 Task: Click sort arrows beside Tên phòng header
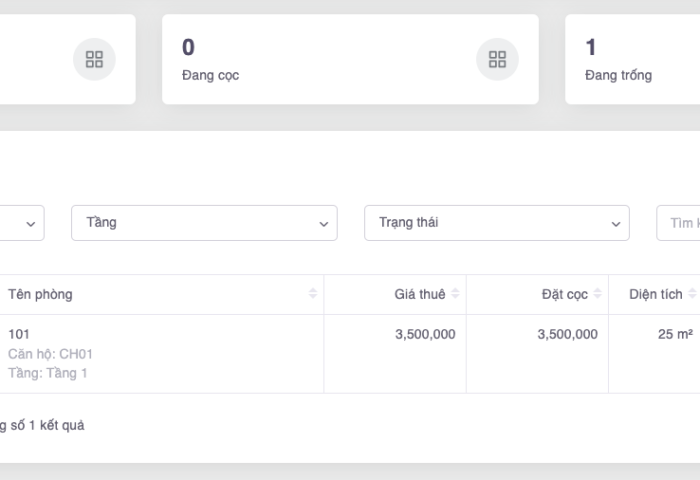[313, 294]
